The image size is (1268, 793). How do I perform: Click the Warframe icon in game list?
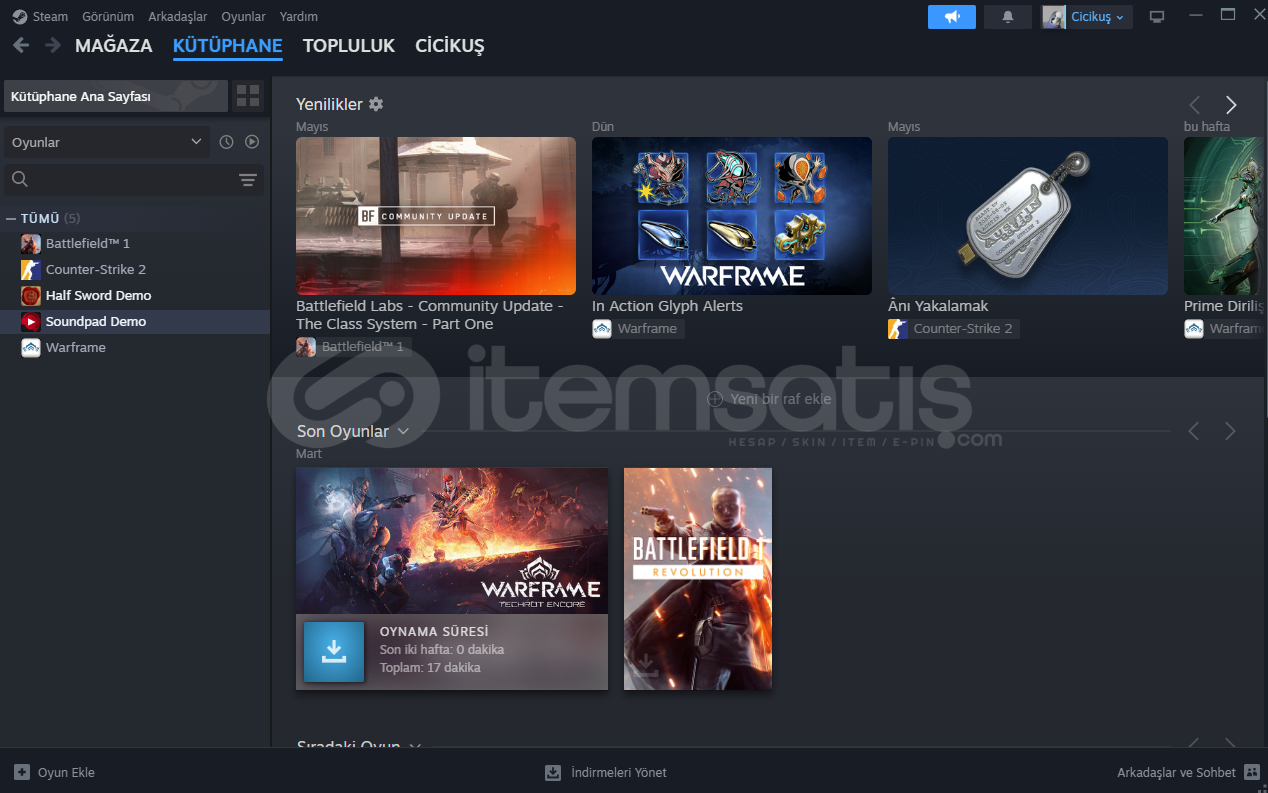pyautogui.click(x=30, y=347)
